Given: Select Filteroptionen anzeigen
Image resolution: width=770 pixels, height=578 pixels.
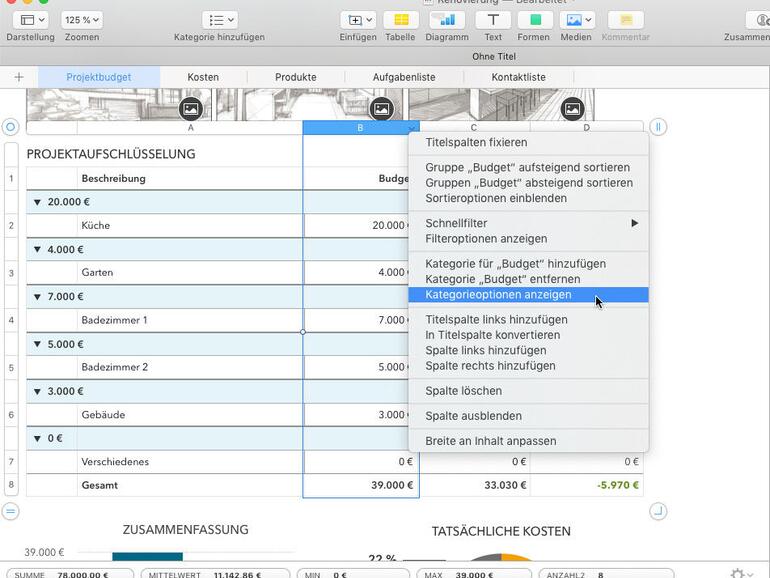Looking at the screenshot, I should coord(528,239).
